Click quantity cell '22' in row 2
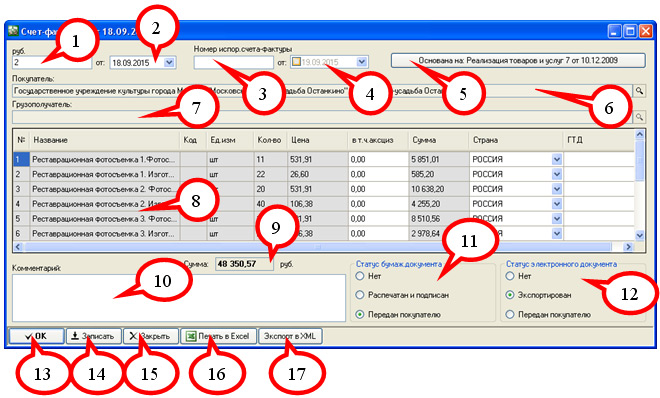This screenshot has width=660, height=398. (x=271, y=174)
